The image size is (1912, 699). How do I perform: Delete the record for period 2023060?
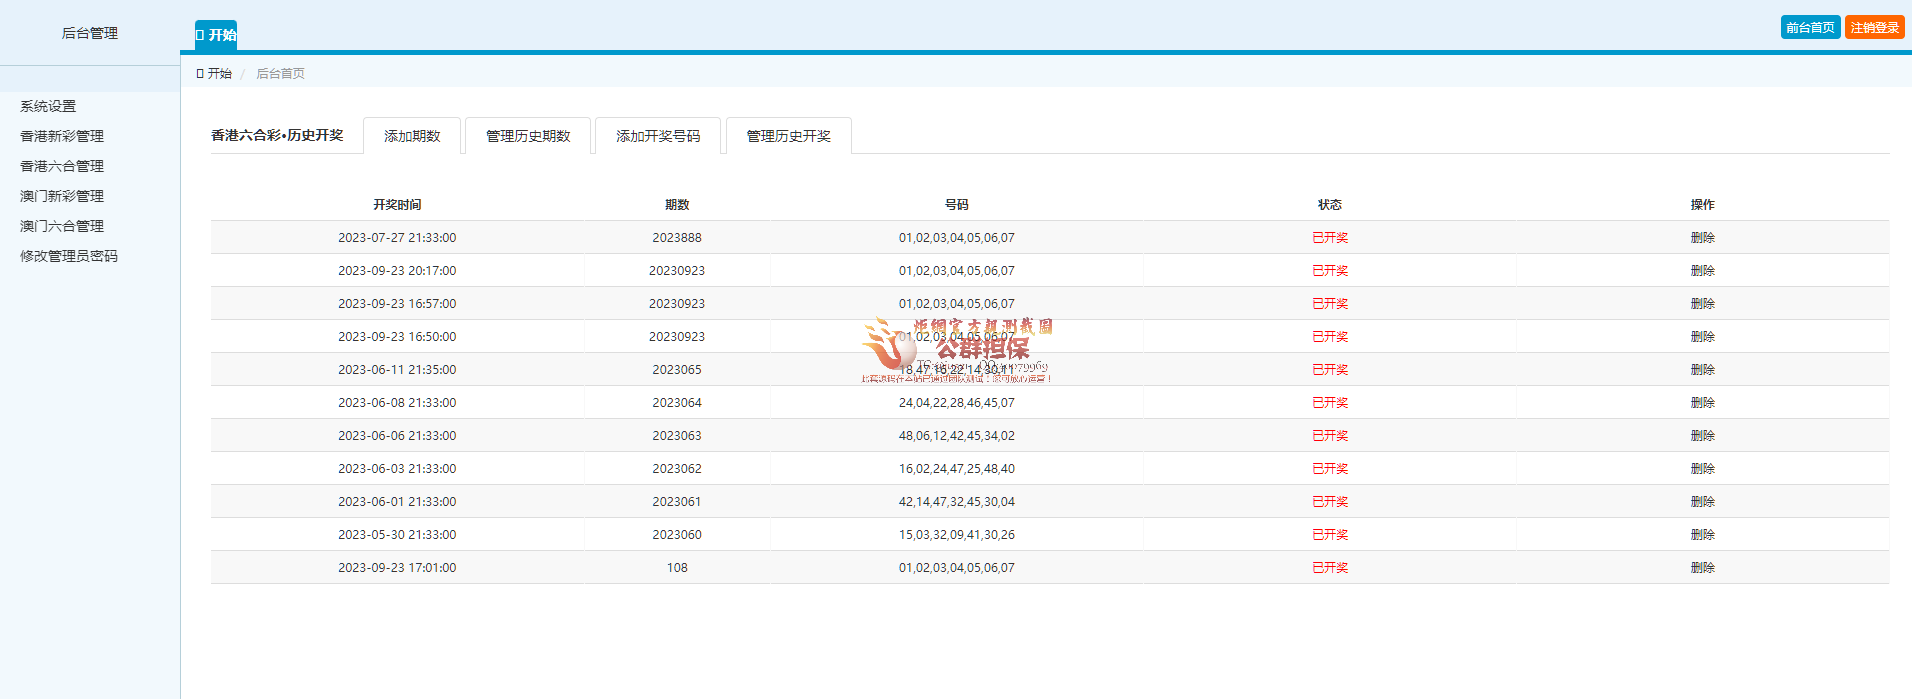point(1702,535)
